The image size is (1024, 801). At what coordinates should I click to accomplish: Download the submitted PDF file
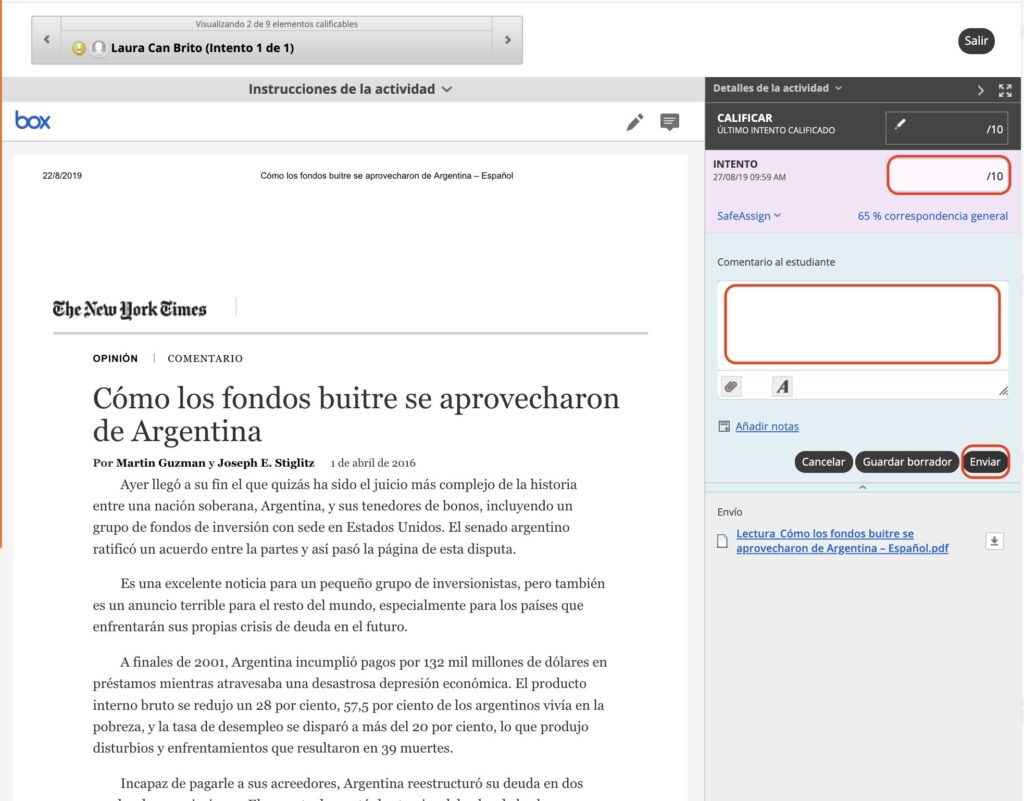tap(994, 541)
